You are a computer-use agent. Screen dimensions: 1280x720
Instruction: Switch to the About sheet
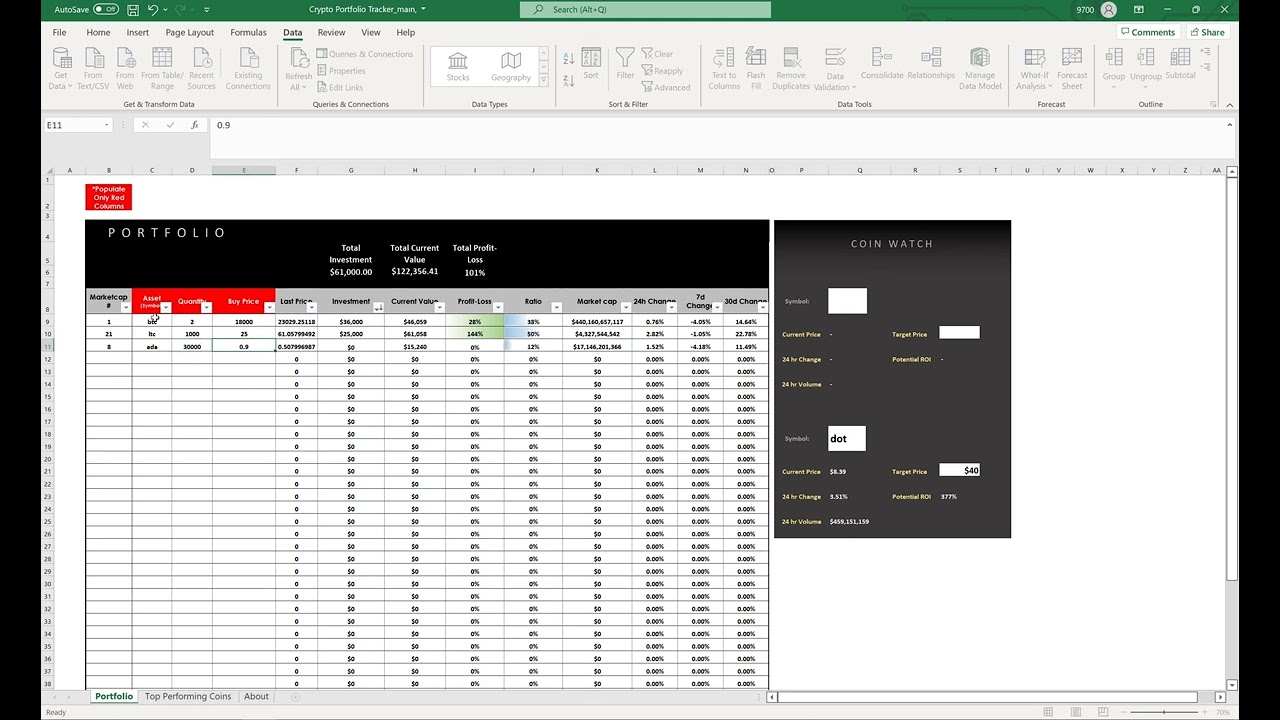tap(256, 696)
